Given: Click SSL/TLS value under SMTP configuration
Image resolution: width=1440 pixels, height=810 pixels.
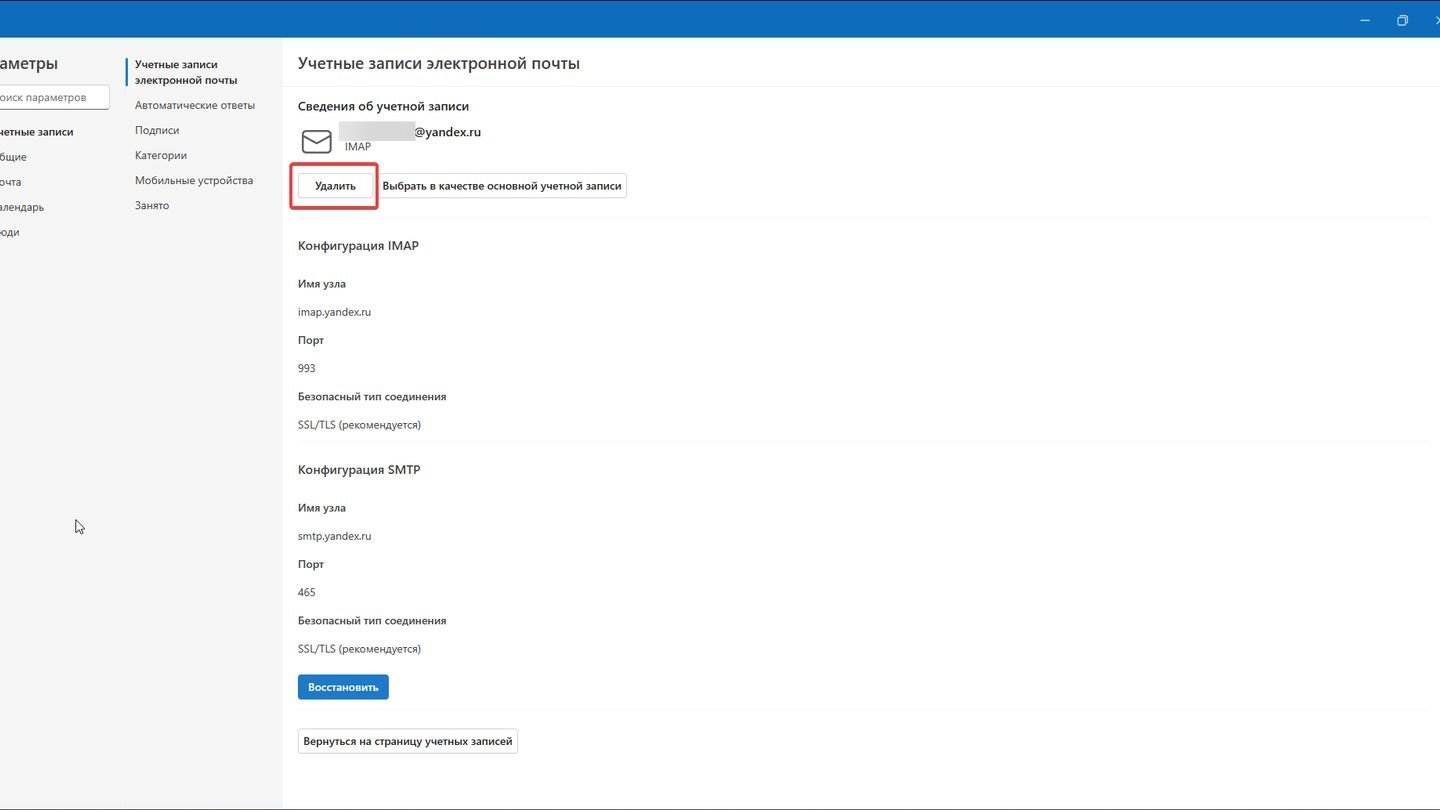Looking at the screenshot, I should tap(359, 649).
